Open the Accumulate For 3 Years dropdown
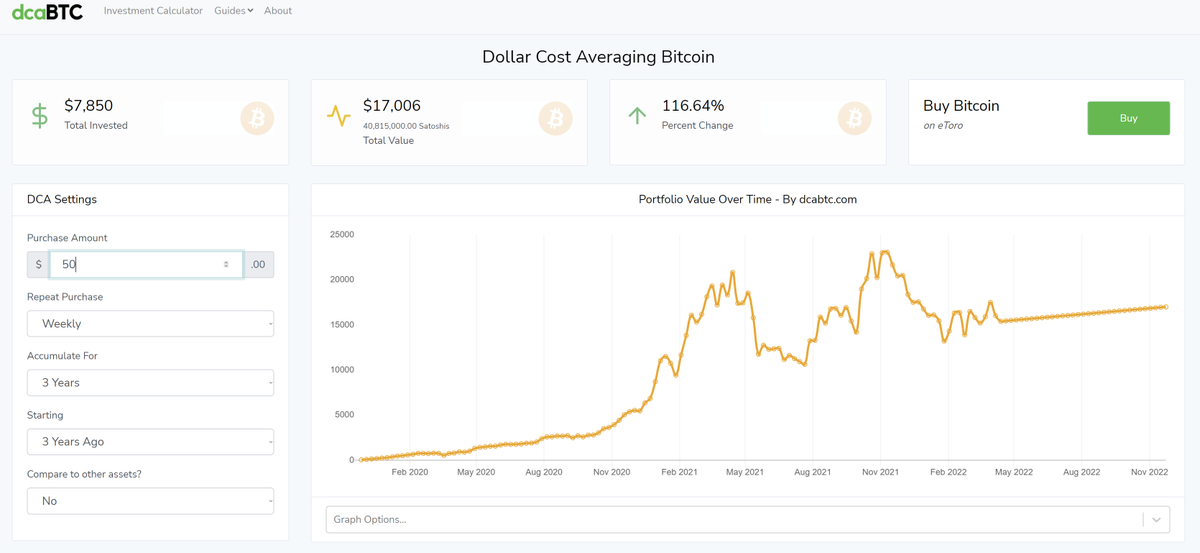The width and height of the screenshot is (1200, 553). (150, 383)
